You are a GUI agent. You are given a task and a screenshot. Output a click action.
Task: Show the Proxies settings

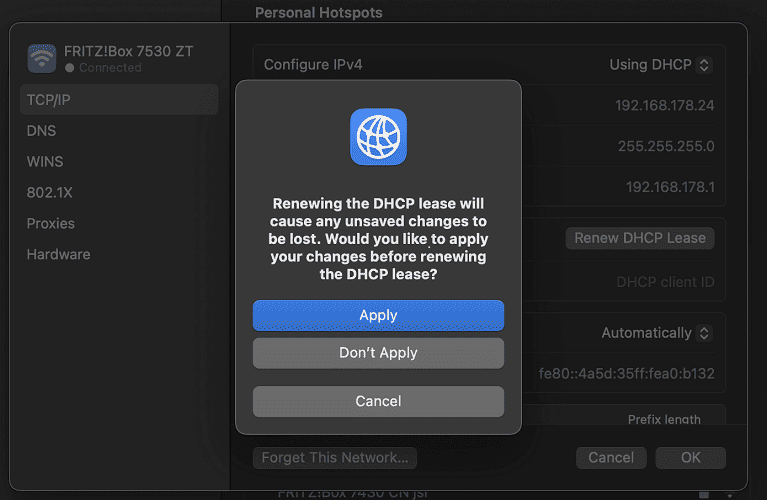click(51, 224)
